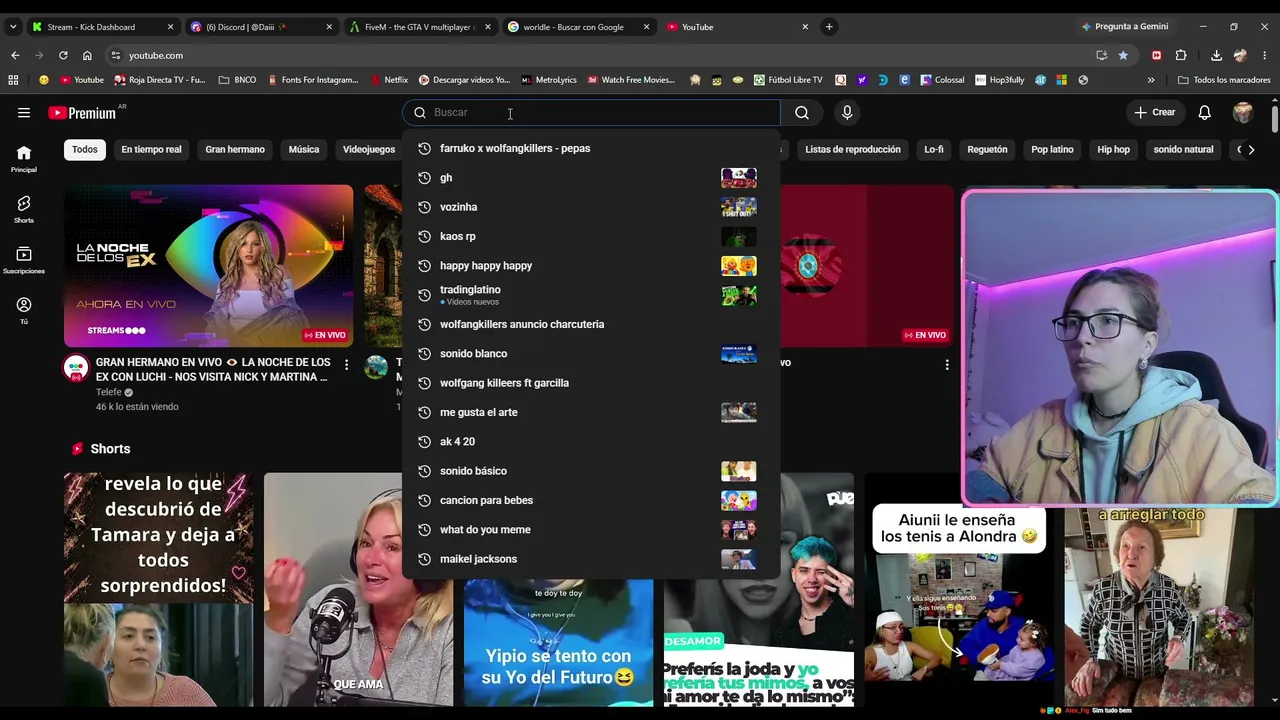Viewport: 1280px width, 720px height.
Task: Go to the YouTube Premium logo home
Action: click(x=82, y=113)
